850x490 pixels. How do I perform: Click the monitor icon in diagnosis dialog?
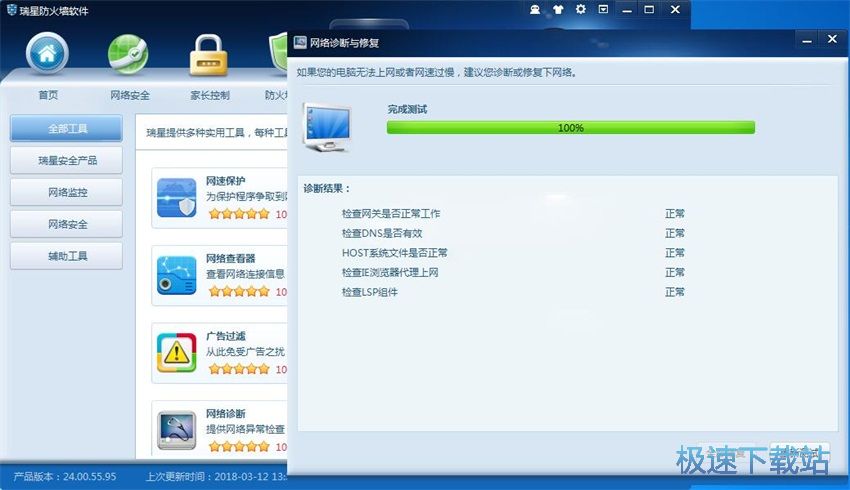click(326, 127)
